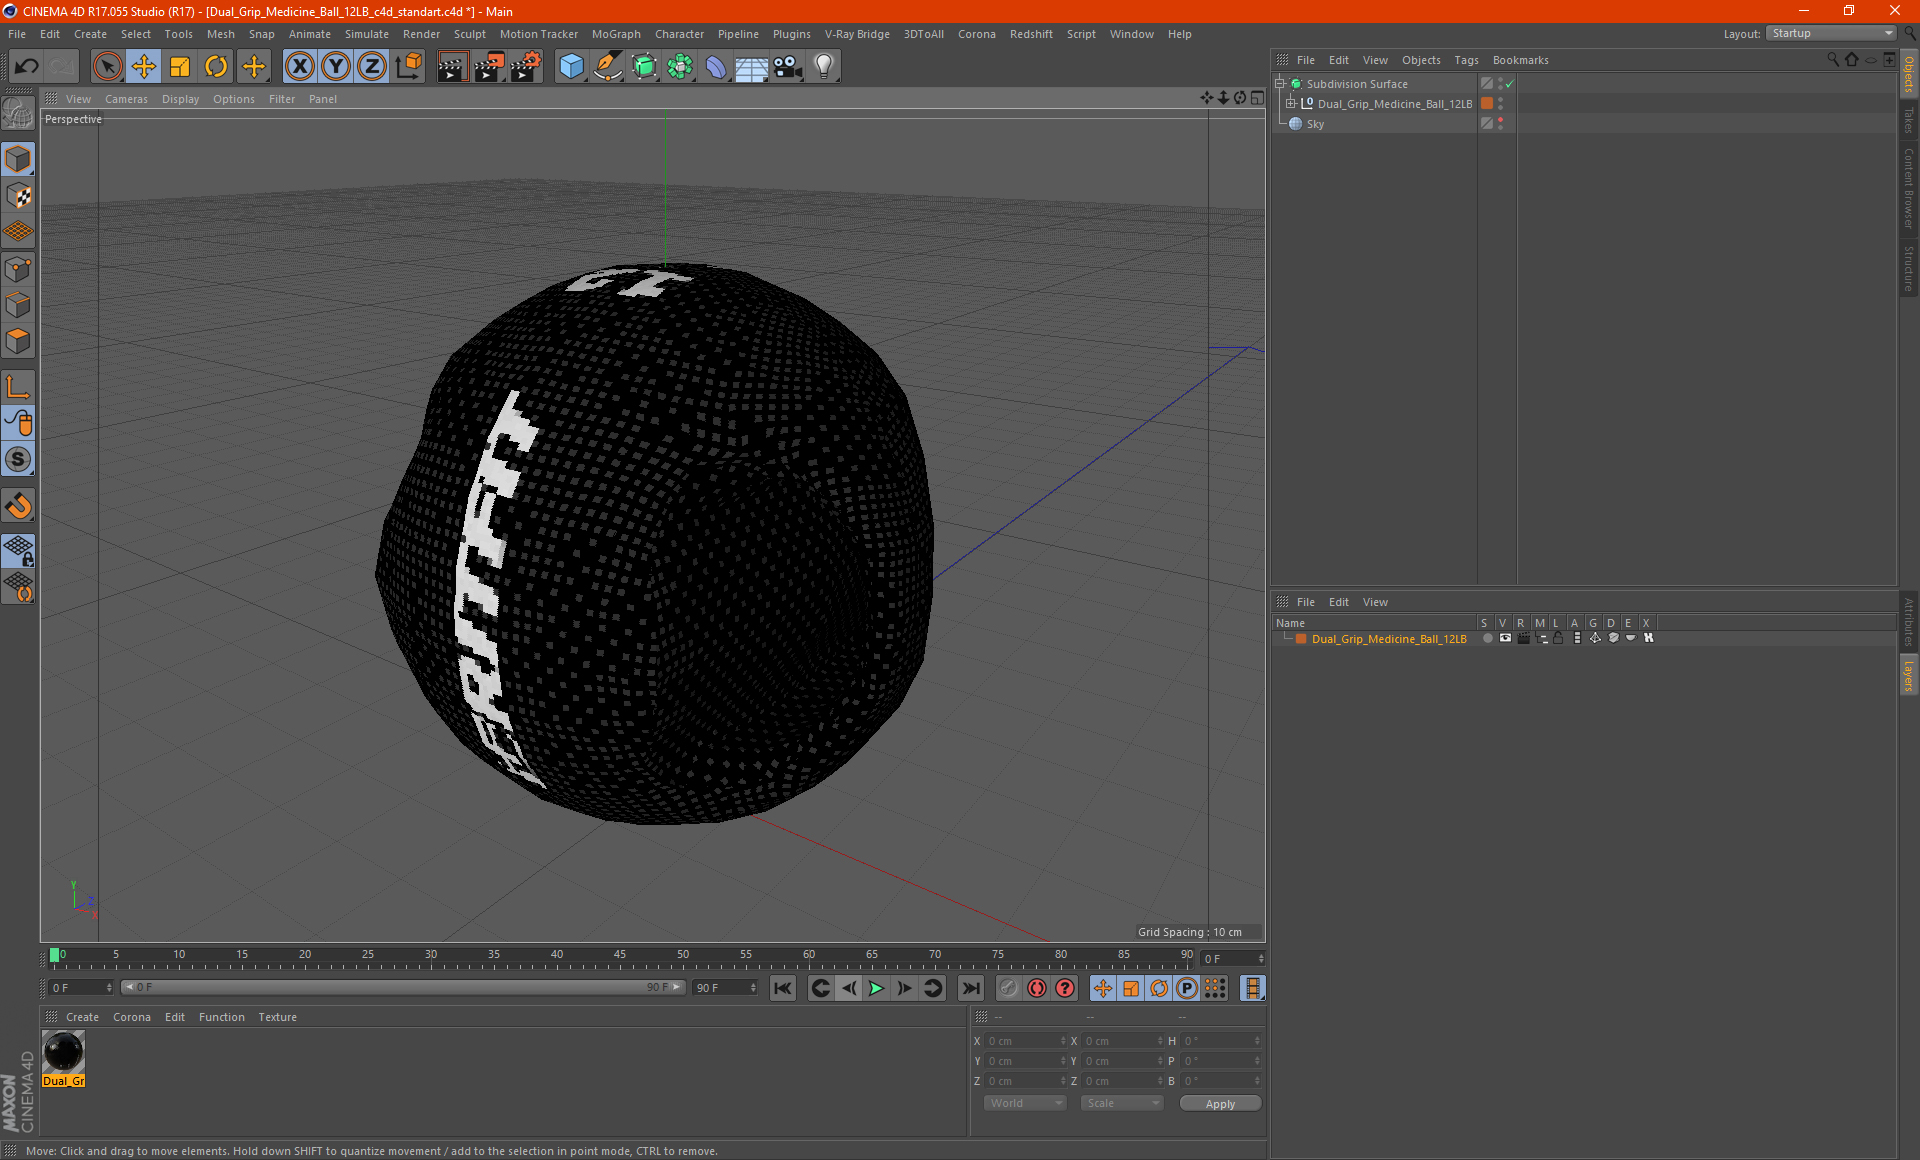Open the deformer bend icon

click(716, 67)
